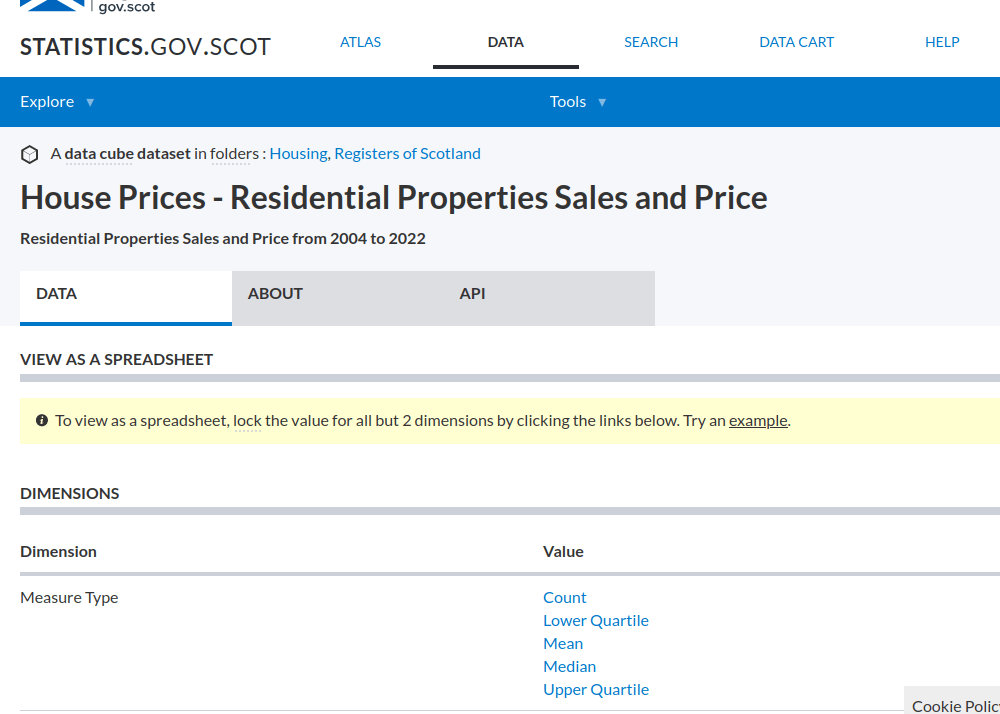
Task: Open the Registers of Scotland folder
Action: click(x=407, y=153)
